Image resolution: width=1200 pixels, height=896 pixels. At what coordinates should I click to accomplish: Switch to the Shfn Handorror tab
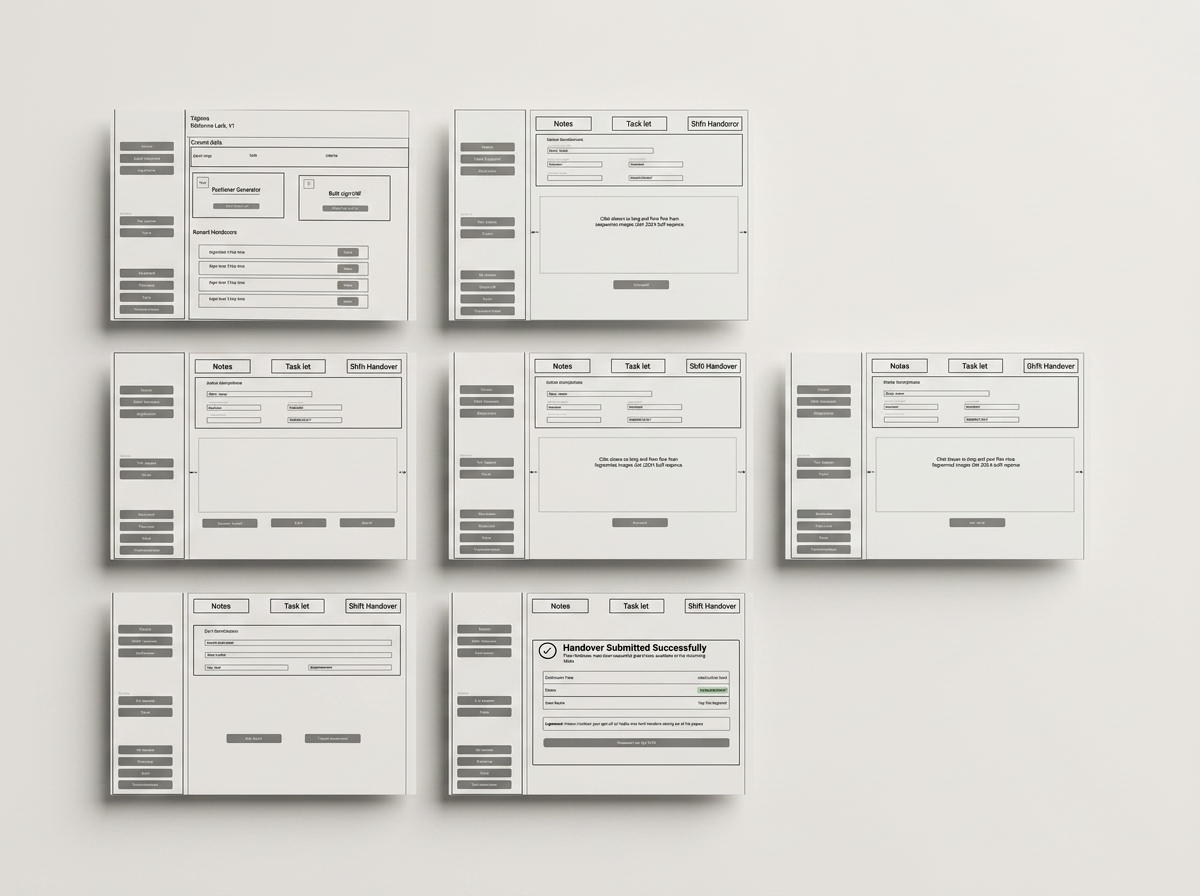[x=715, y=124]
